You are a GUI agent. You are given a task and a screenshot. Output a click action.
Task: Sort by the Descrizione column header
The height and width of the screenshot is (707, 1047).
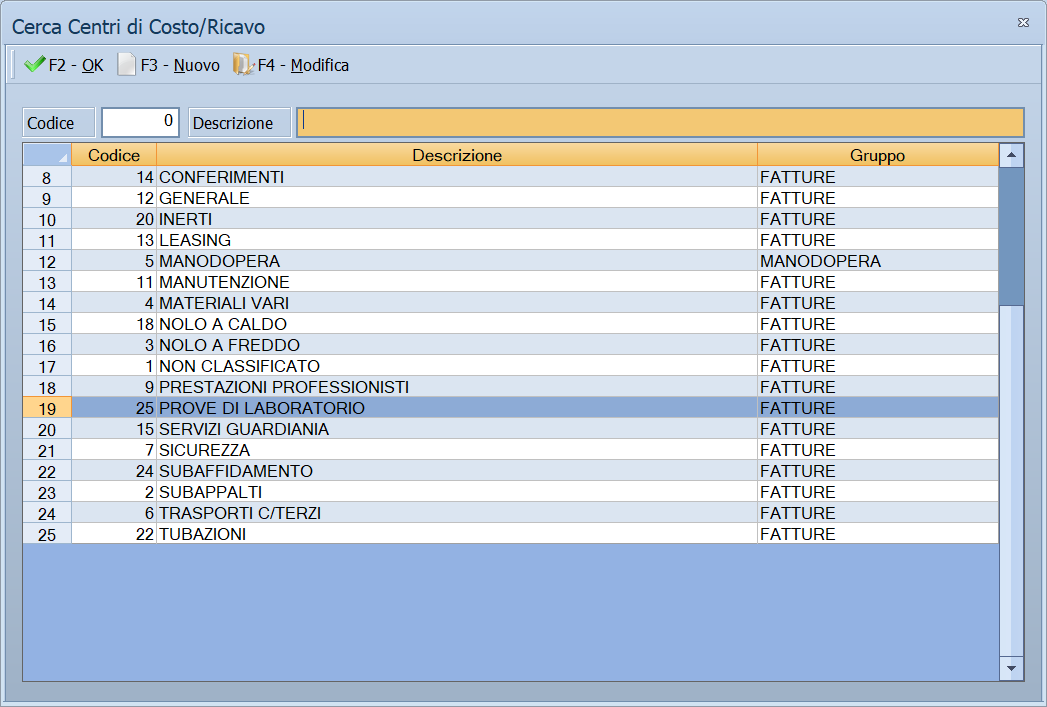click(x=457, y=155)
